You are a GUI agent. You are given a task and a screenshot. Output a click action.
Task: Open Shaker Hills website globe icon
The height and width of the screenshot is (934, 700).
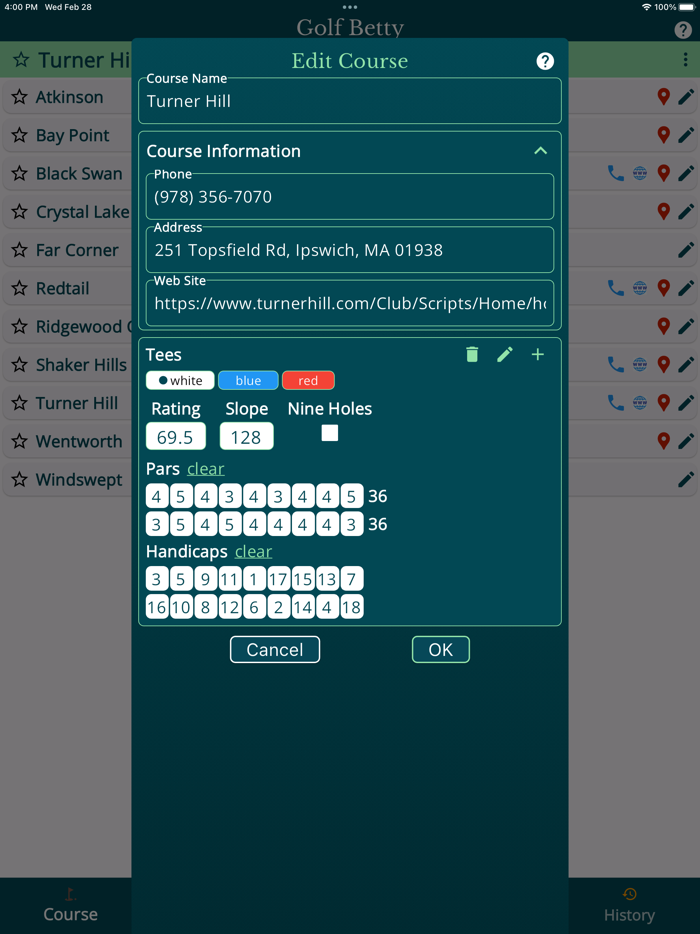(640, 365)
